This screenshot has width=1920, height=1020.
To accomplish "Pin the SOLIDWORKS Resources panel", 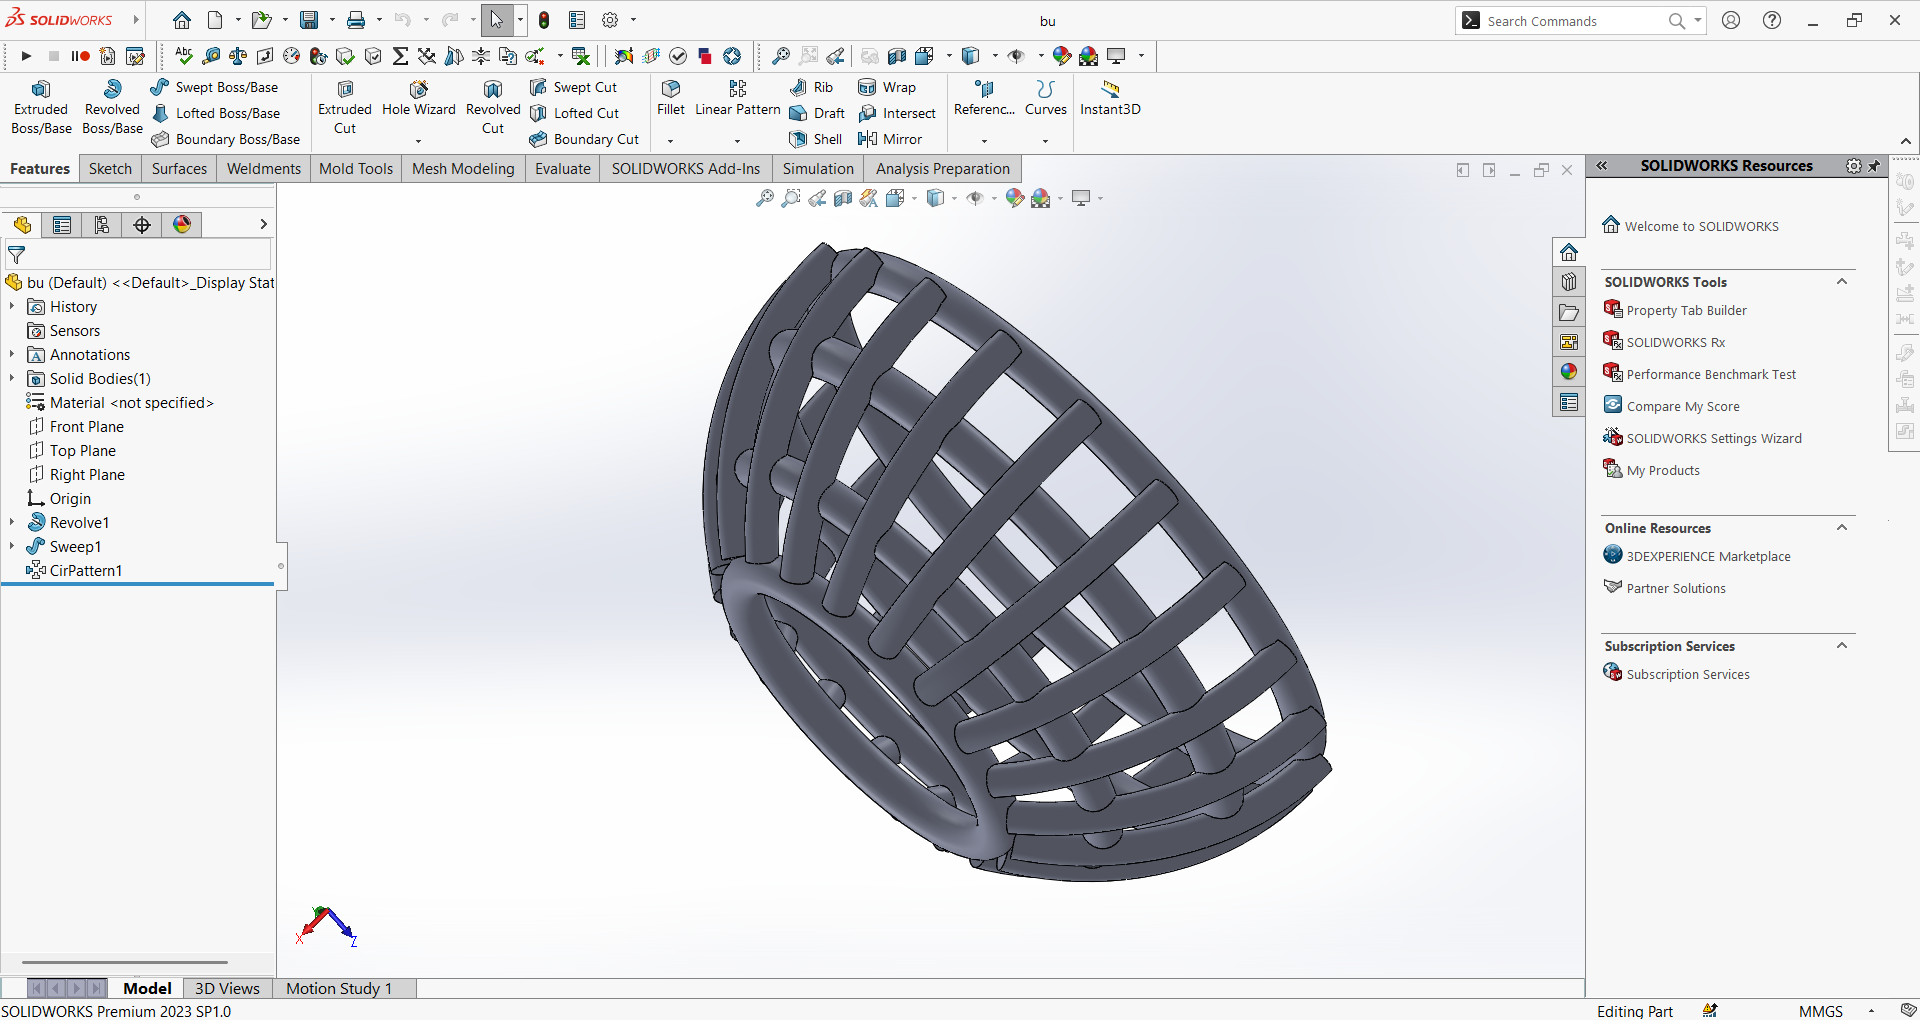I will (1875, 166).
